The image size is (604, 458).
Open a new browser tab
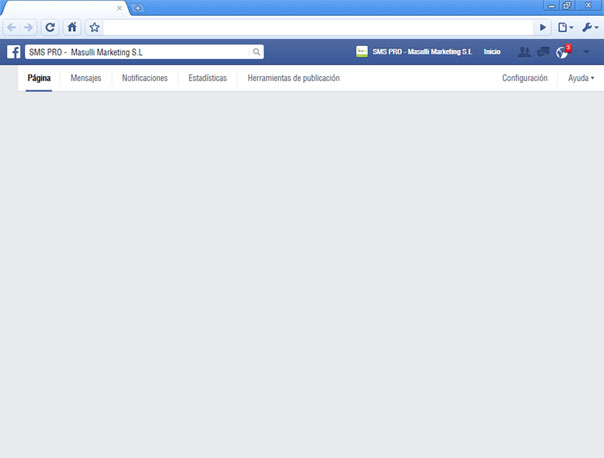(x=138, y=8)
